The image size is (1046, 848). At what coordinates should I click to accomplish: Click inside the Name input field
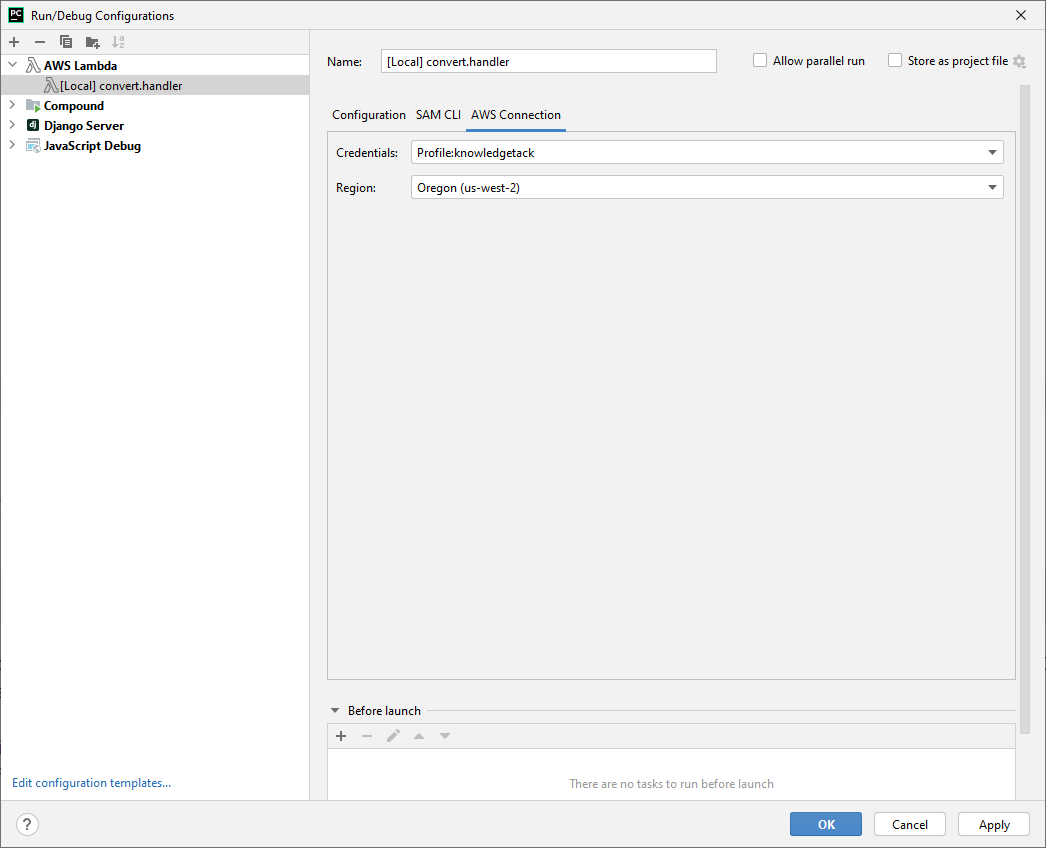548,60
